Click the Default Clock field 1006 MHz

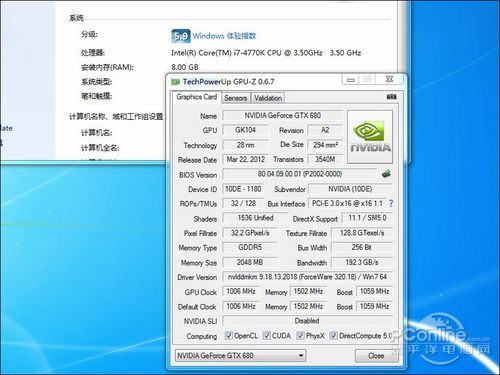(241, 306)
